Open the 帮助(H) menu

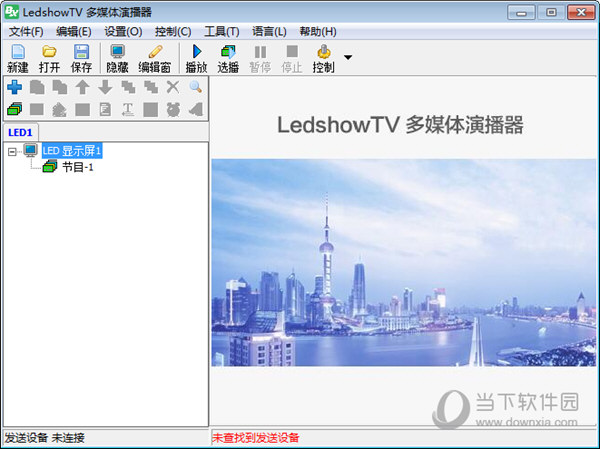pyautogui.click(x=318, y=32)
